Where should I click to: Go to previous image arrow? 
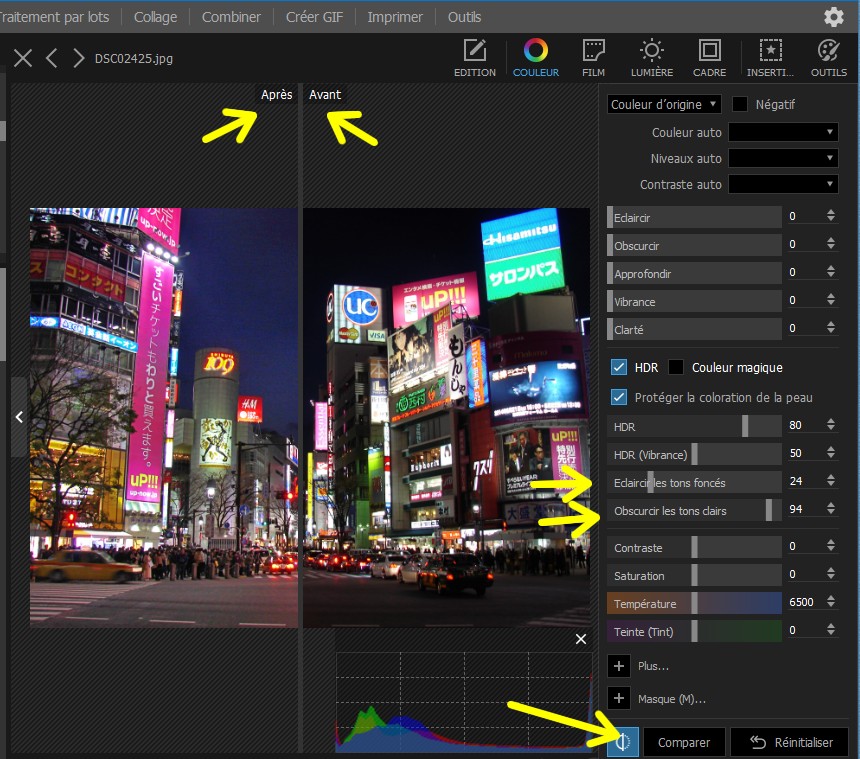pyautogui.click(x=52, y=58)
